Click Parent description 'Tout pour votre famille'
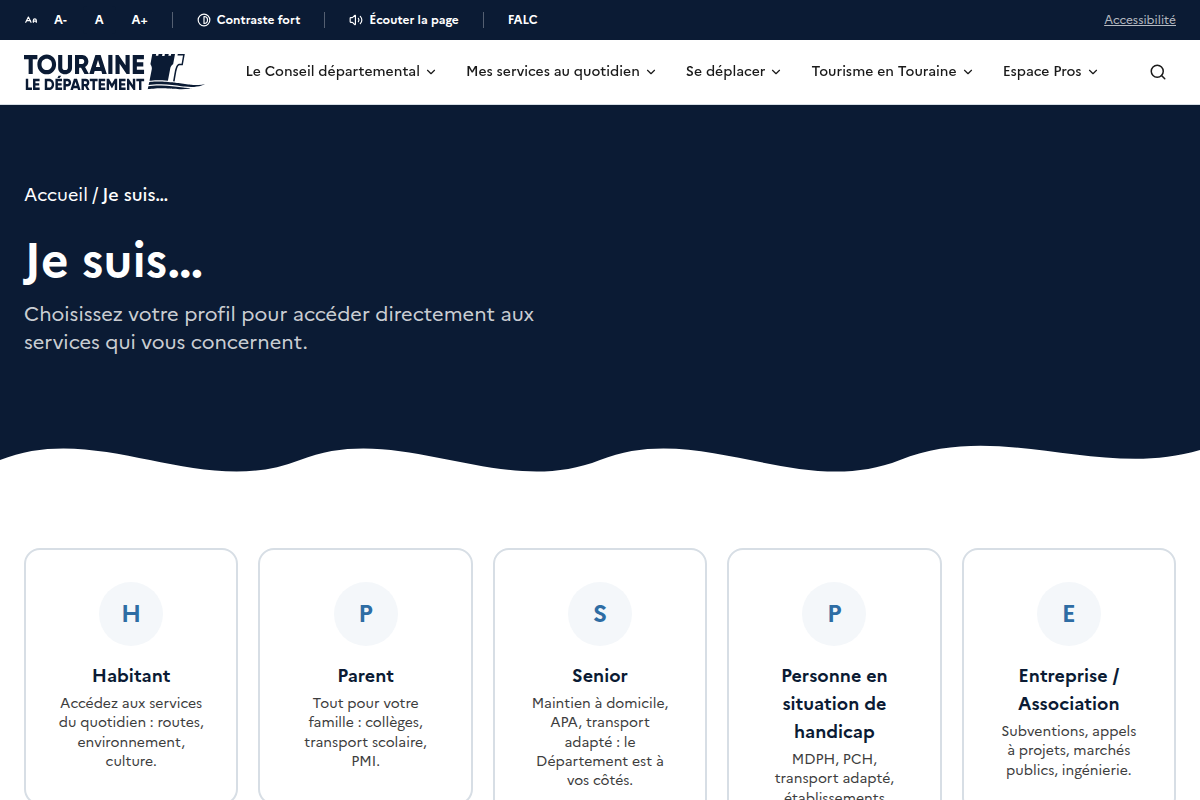Image resolution: width=1200 pixels, height=800 pixels. pyautogui.click(x=366, y=733)
